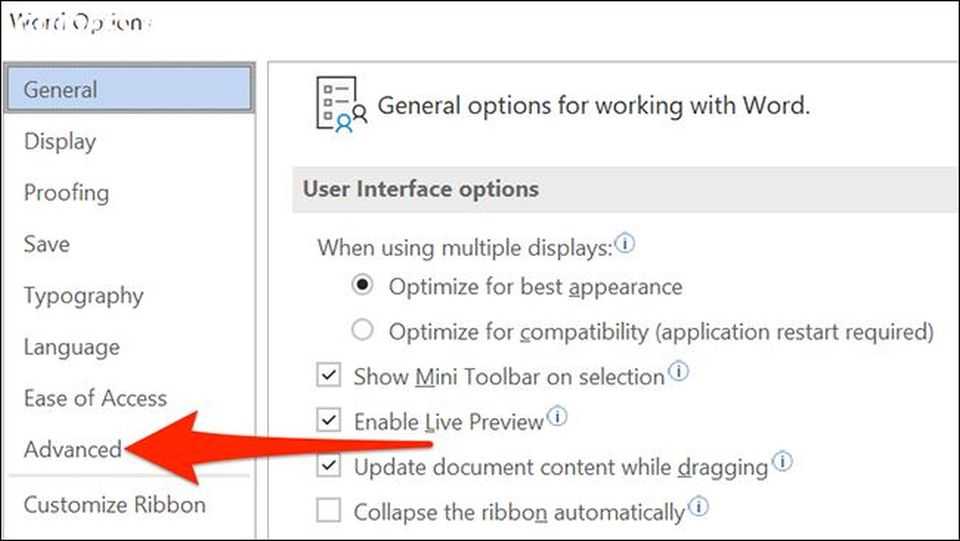Toggle Show Mini Toolbar on selection checkbox
The width and height of the screenshot is (960, 541).
point(329,376)
